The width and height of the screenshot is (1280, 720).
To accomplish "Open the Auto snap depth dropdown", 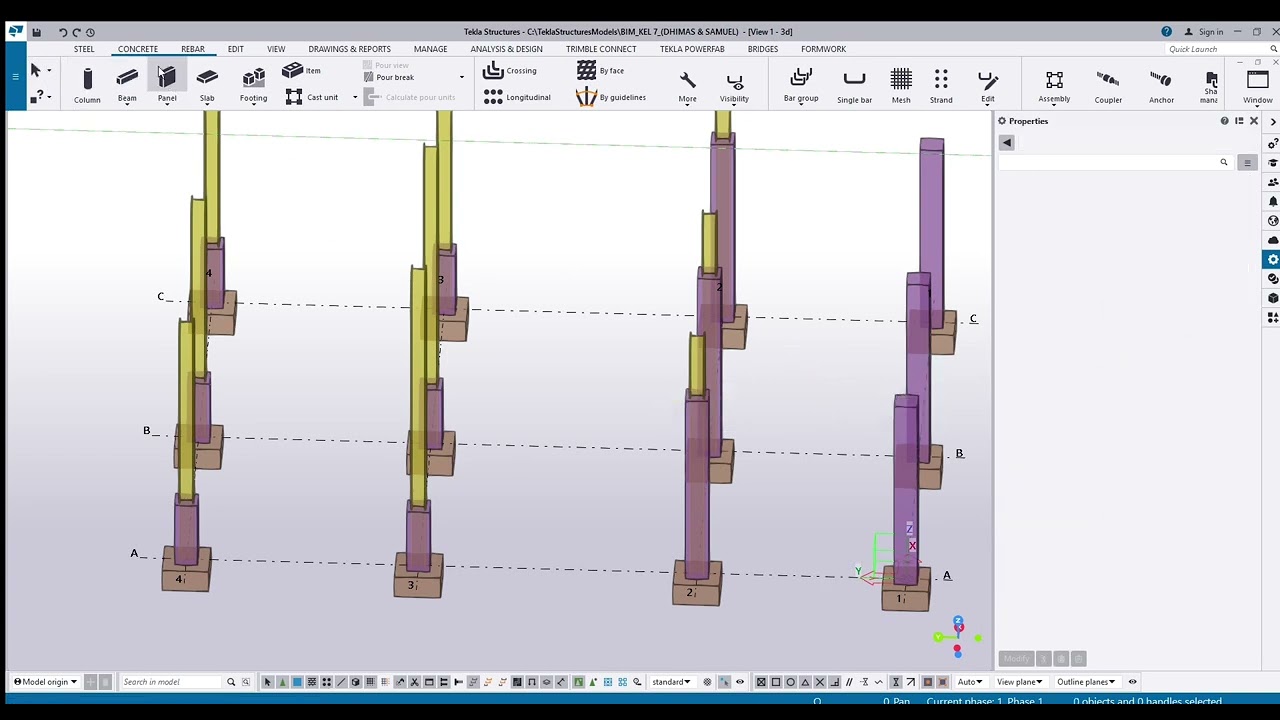I will [970, 682].
